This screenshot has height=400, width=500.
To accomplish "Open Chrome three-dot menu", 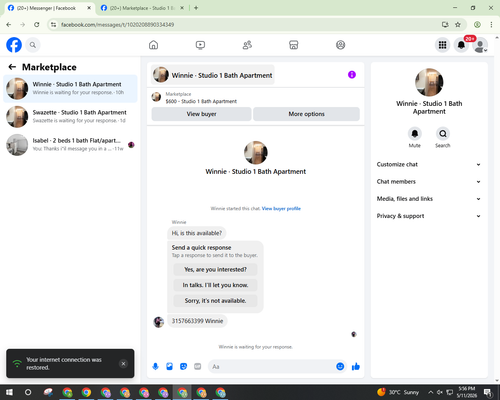I will tap(491, 24).
